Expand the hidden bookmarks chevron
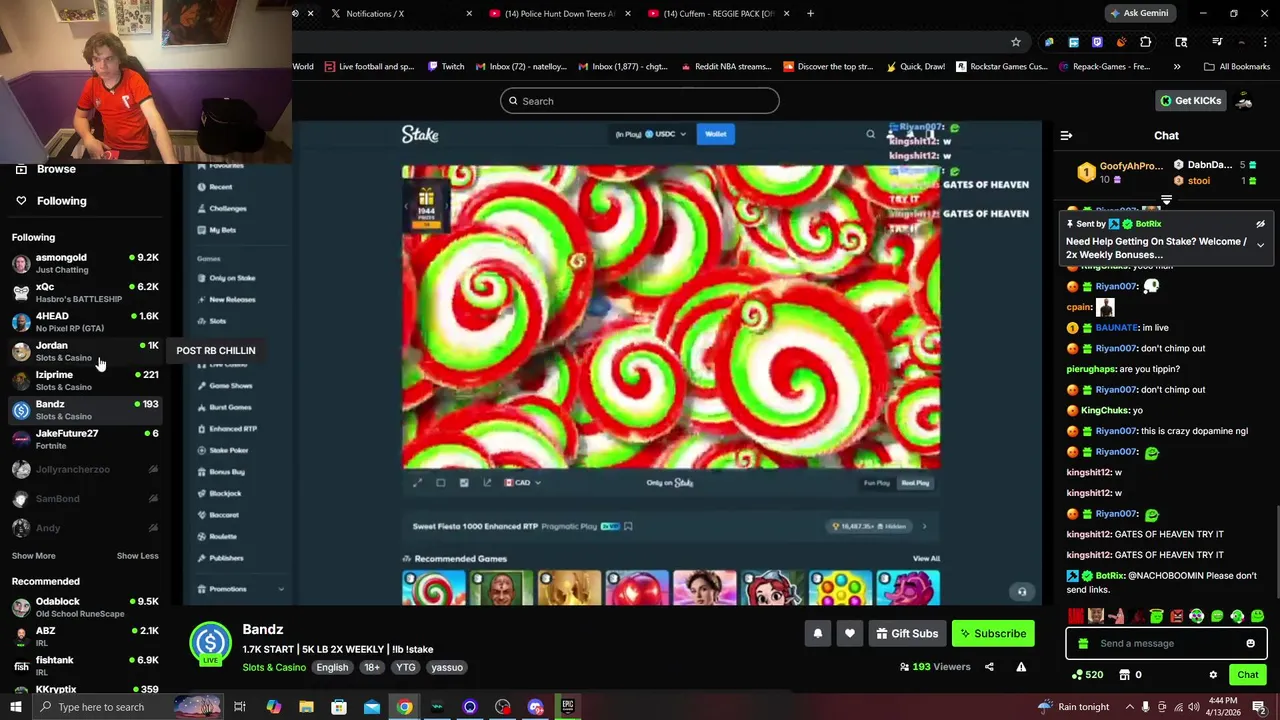 click(1177, 67)
